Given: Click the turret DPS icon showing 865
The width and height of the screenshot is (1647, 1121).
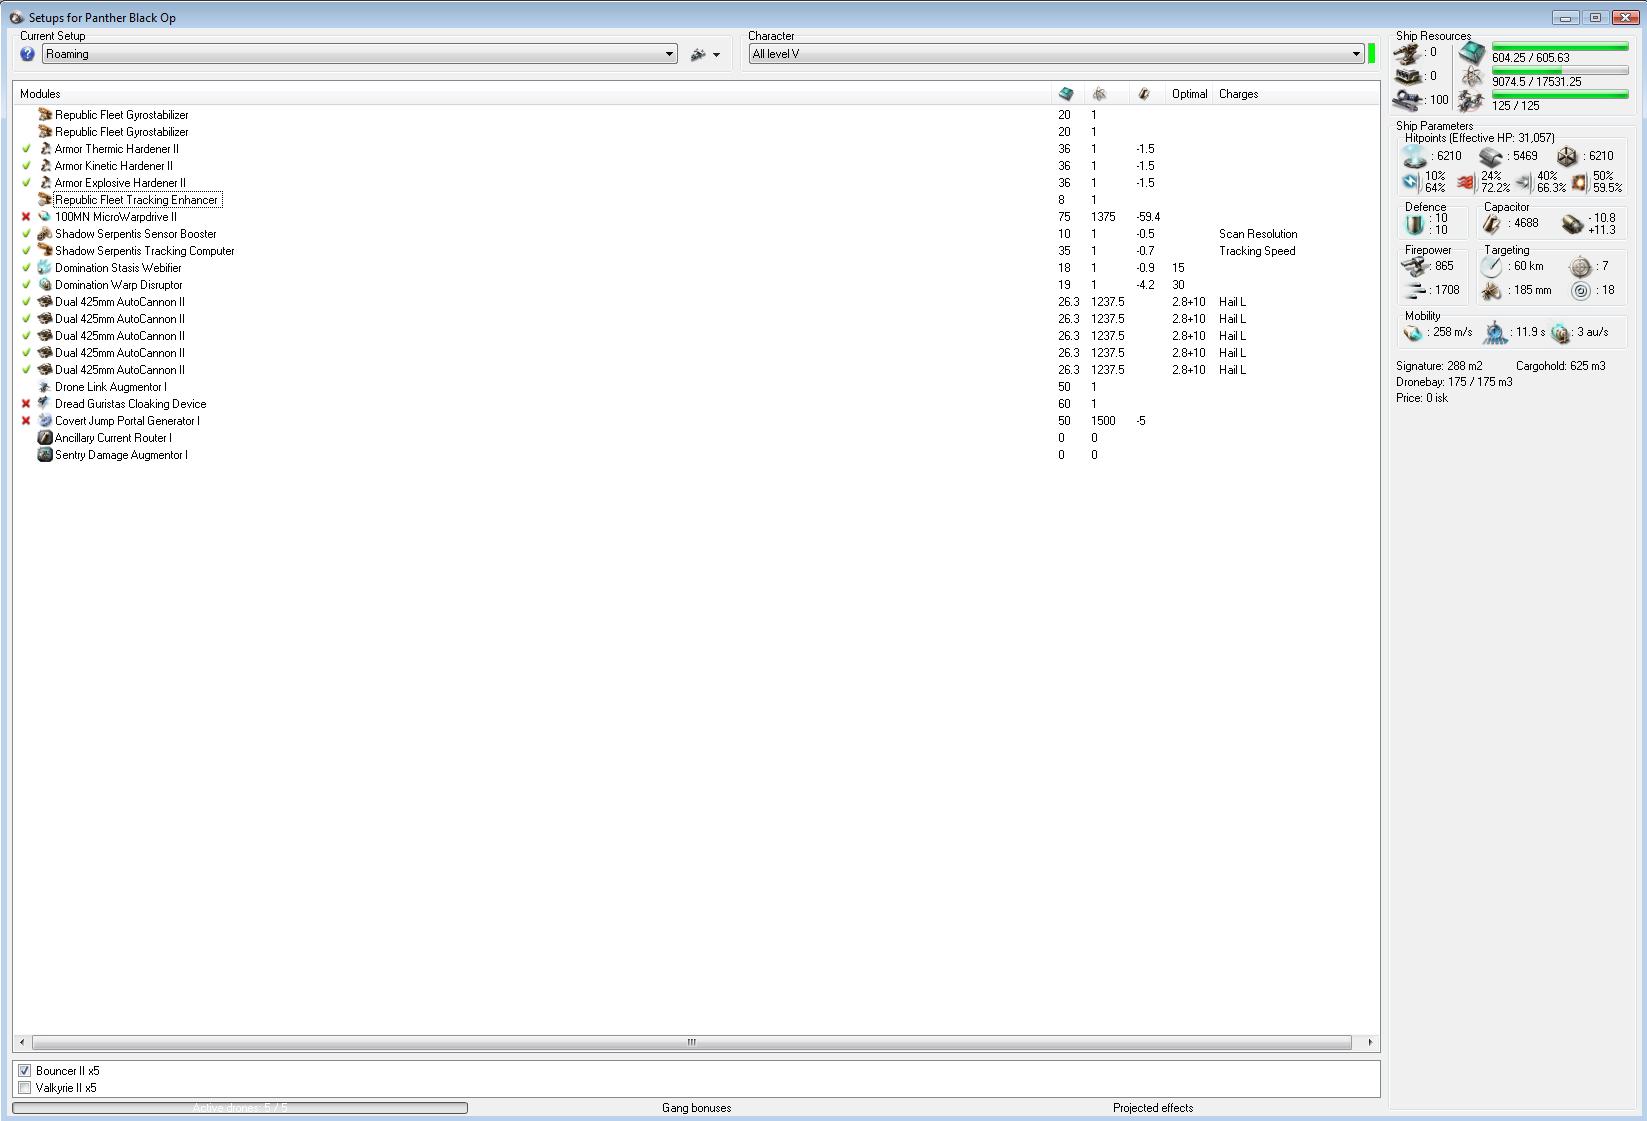Looking at the screenshot, I should (x=1415, y=267).
